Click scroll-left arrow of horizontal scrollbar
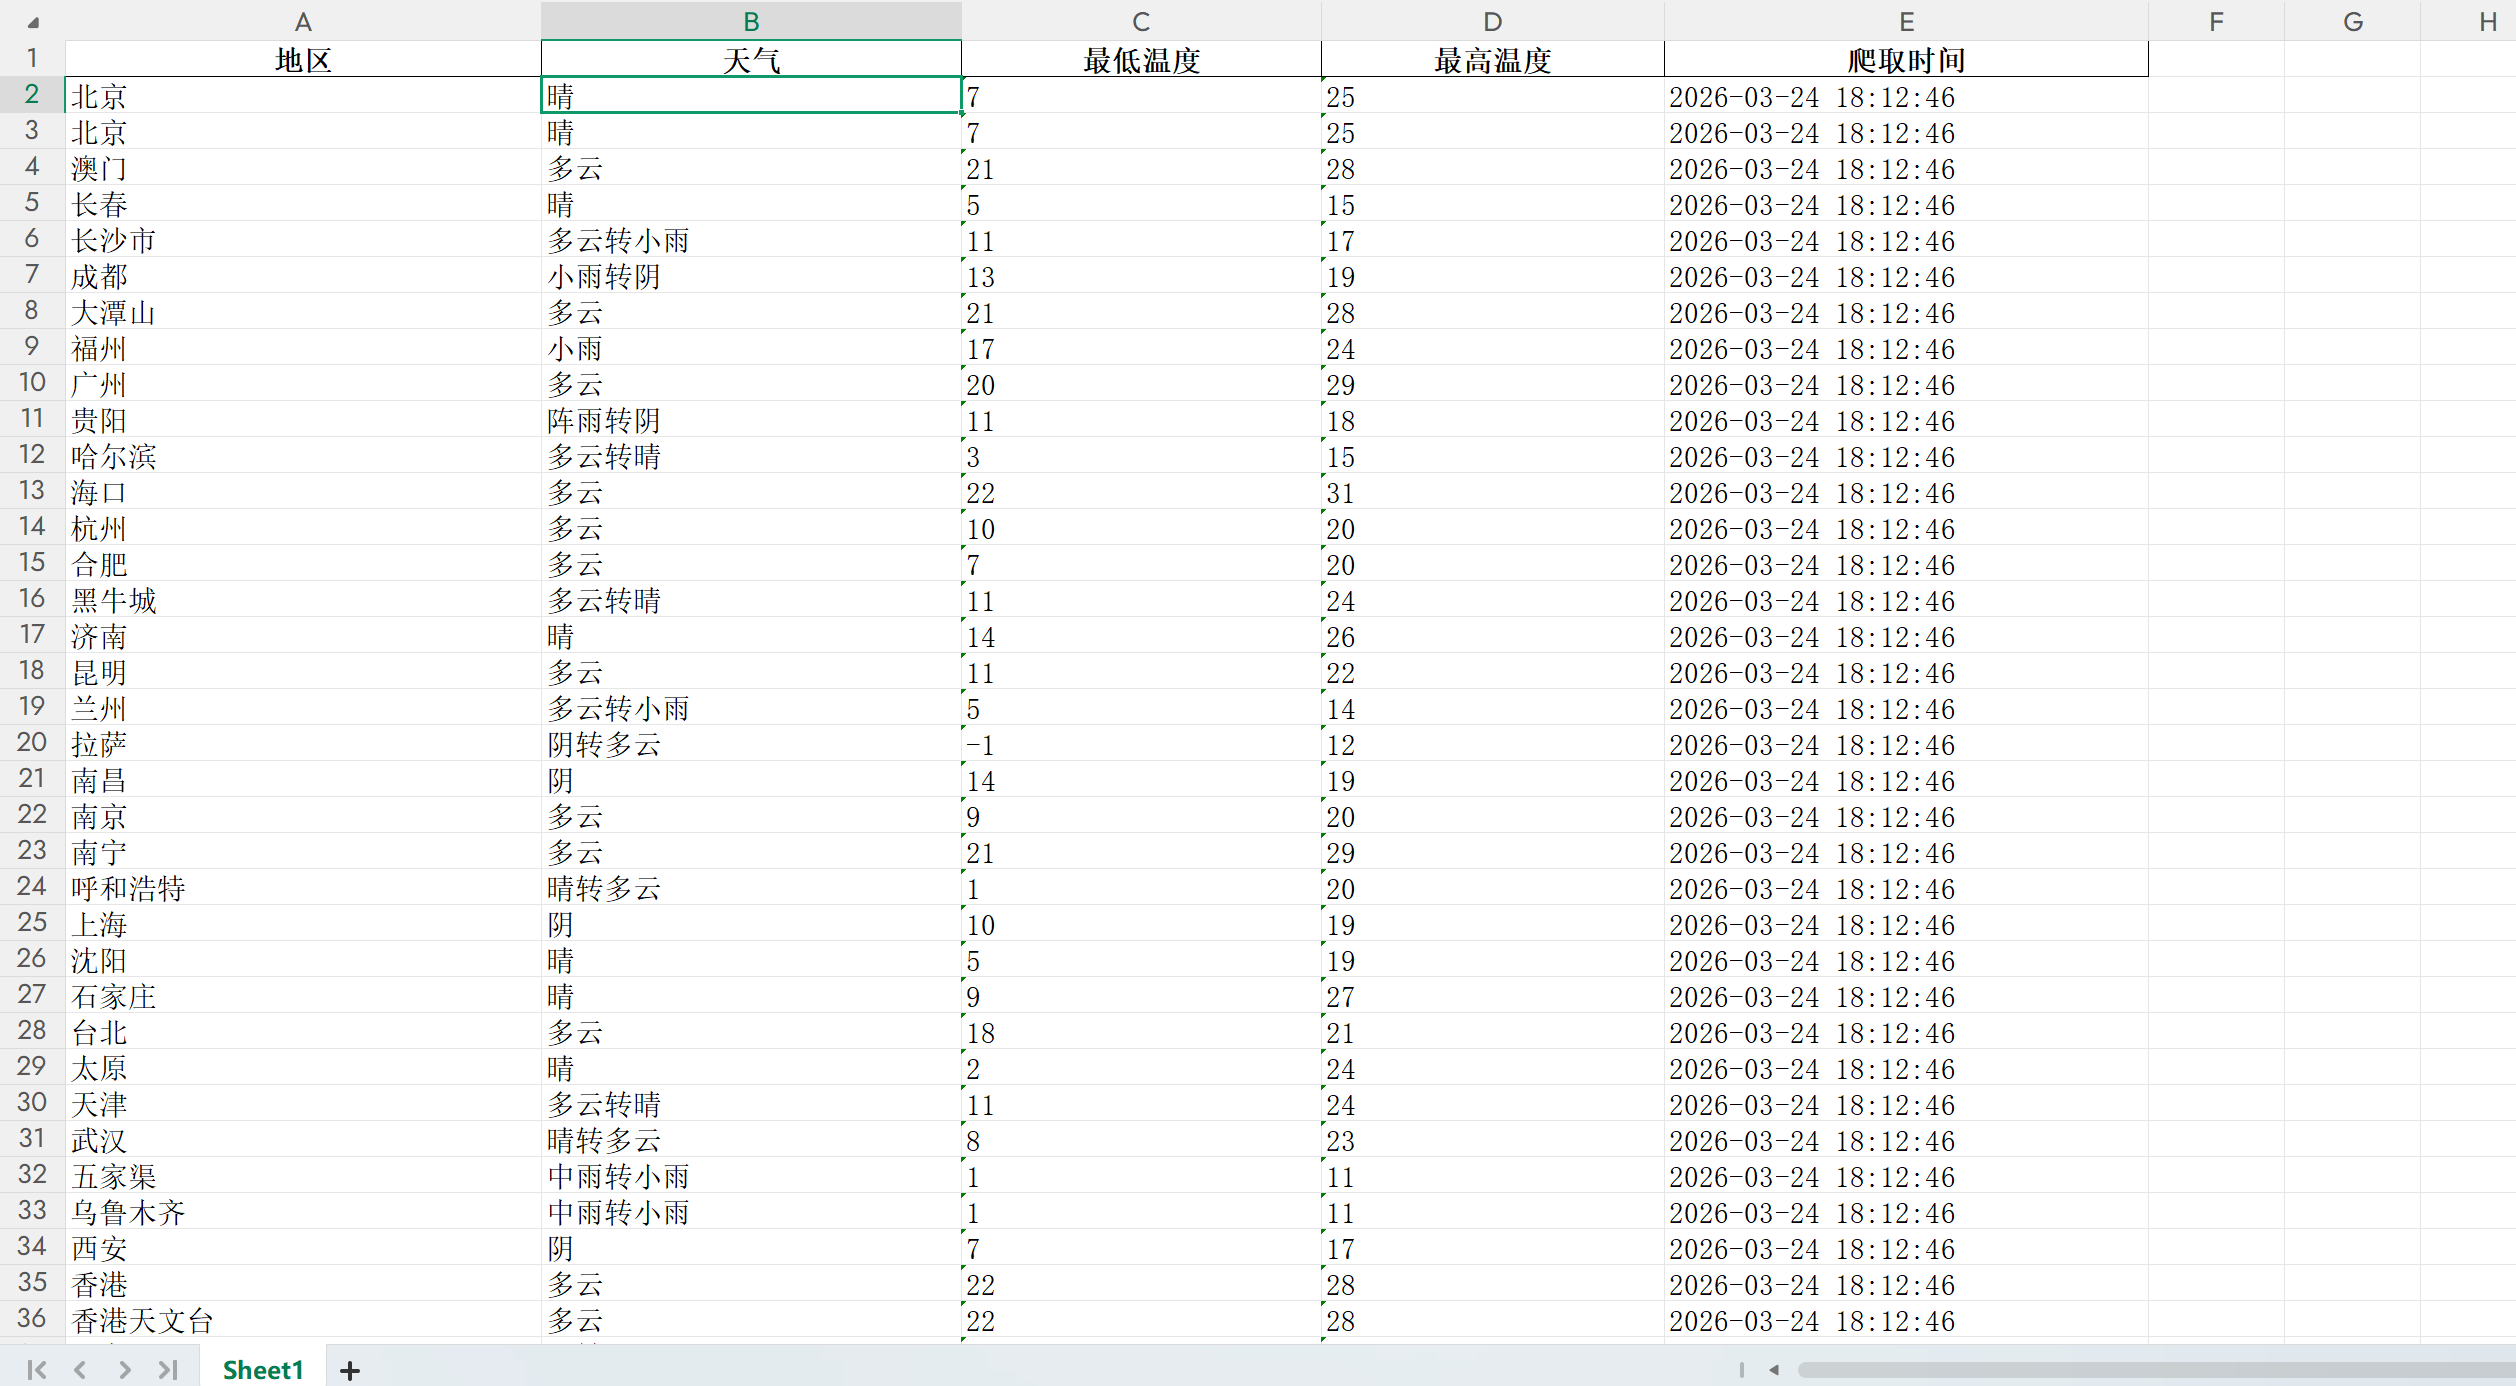The width and height of the screenshot is (2516, 1386). click(1774, 1370)
